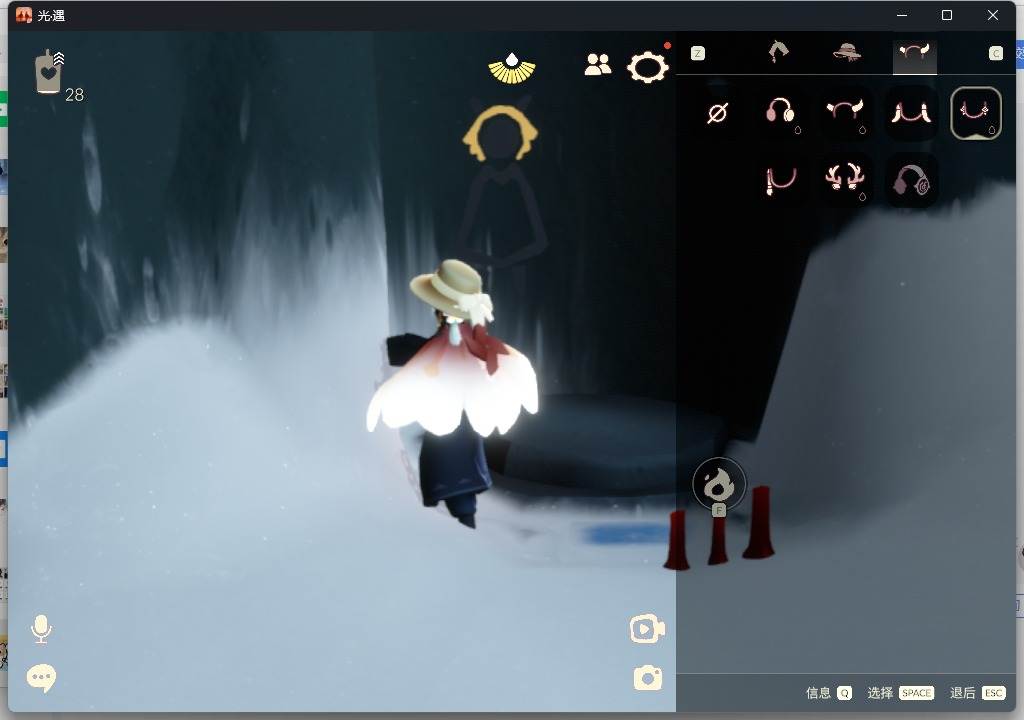Image resolution: width=1024 pixels, height=720 pixels.
Task: Click the 退后 ESC back button
Action: [x=977, y=693]
